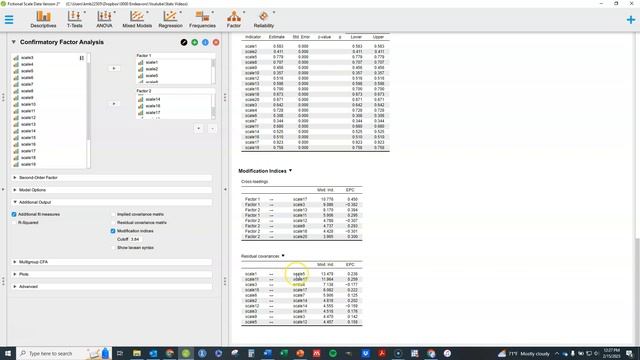640x360 pixels.
Task: Uncheck Additional fit measures
Action: (x=14, y=214)
